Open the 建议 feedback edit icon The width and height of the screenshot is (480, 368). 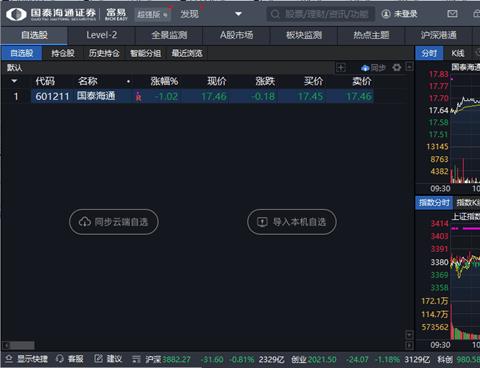click(98, 359)
